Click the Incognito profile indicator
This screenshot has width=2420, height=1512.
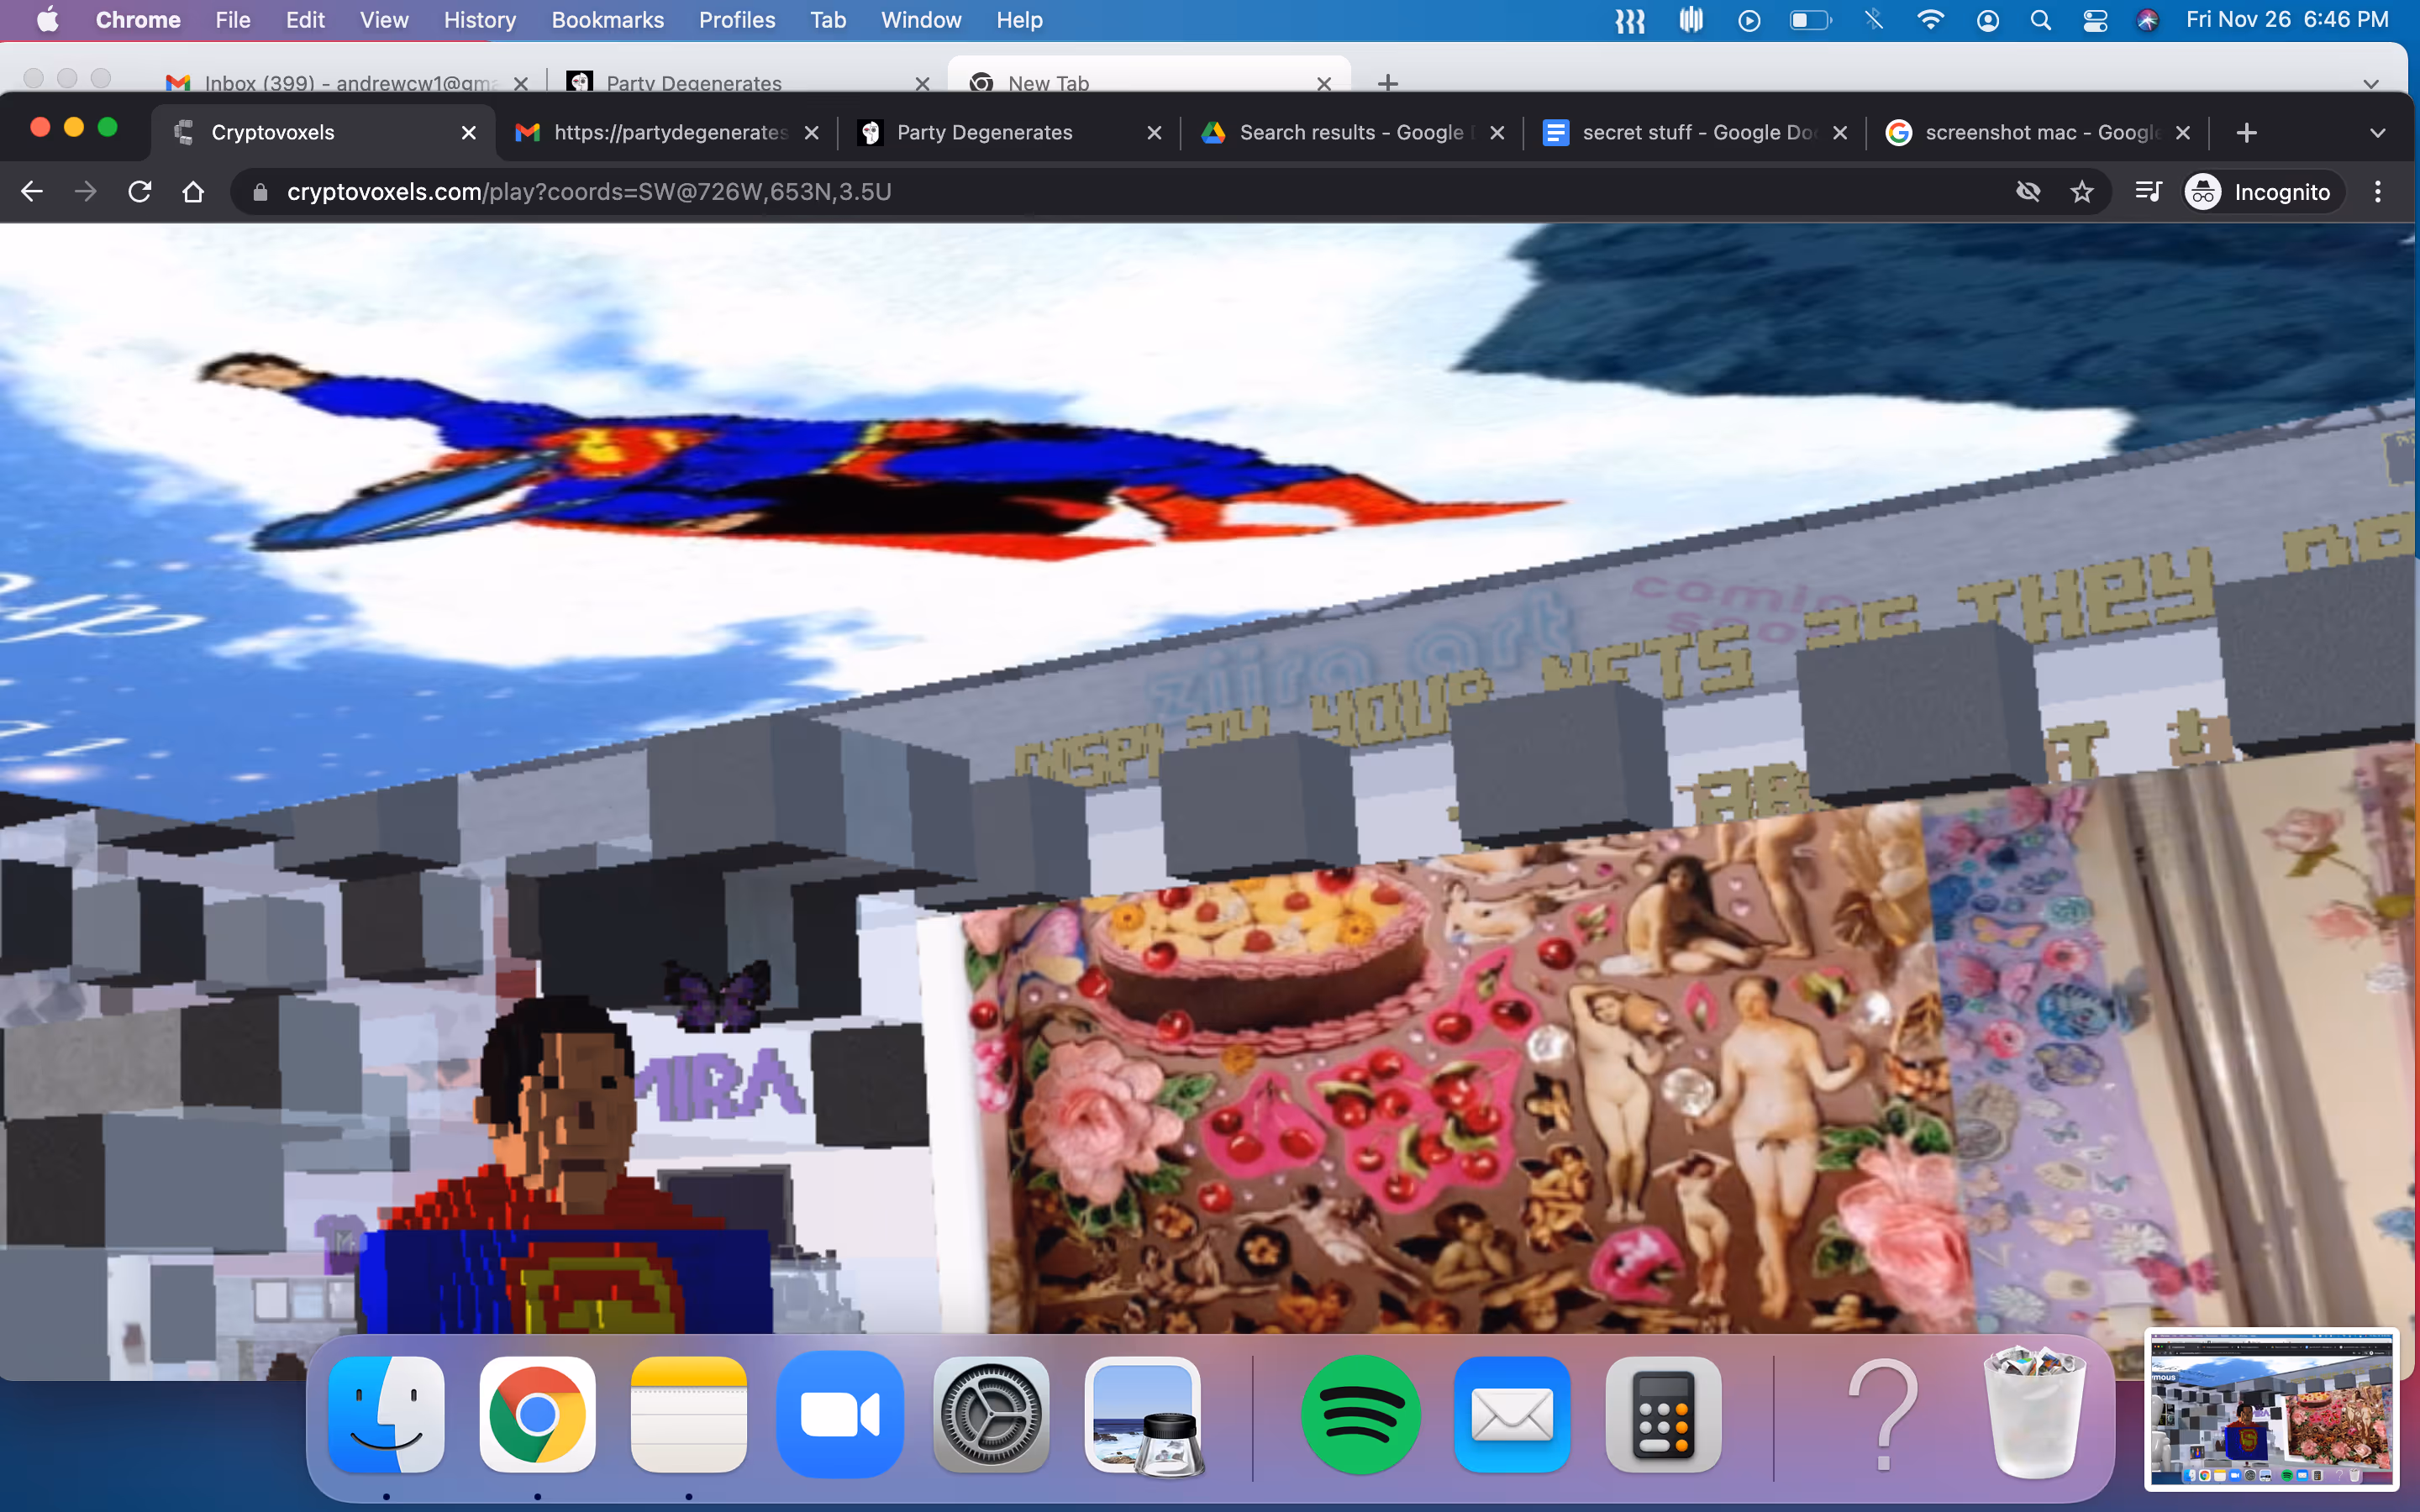(2258, 192)
